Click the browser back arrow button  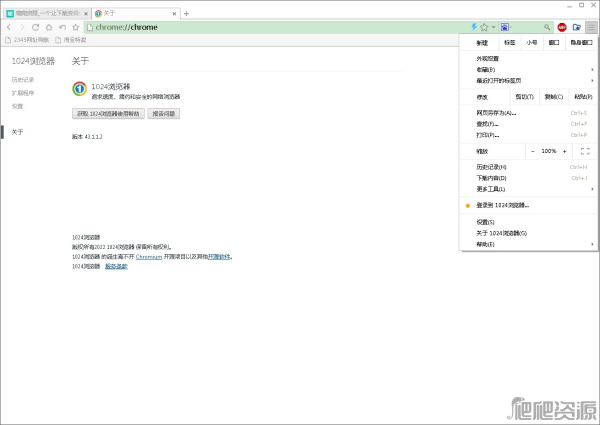click(9, 27)
